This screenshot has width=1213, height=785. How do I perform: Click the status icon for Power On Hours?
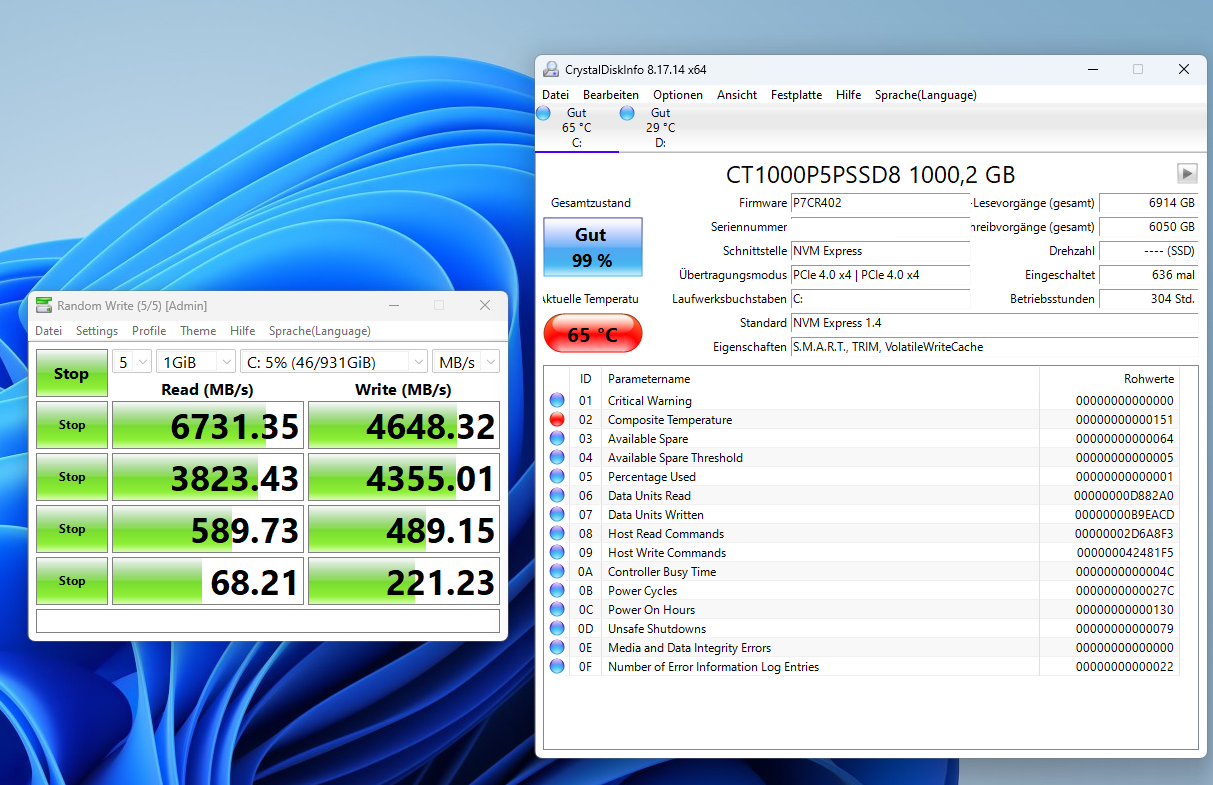coord(557,610)
